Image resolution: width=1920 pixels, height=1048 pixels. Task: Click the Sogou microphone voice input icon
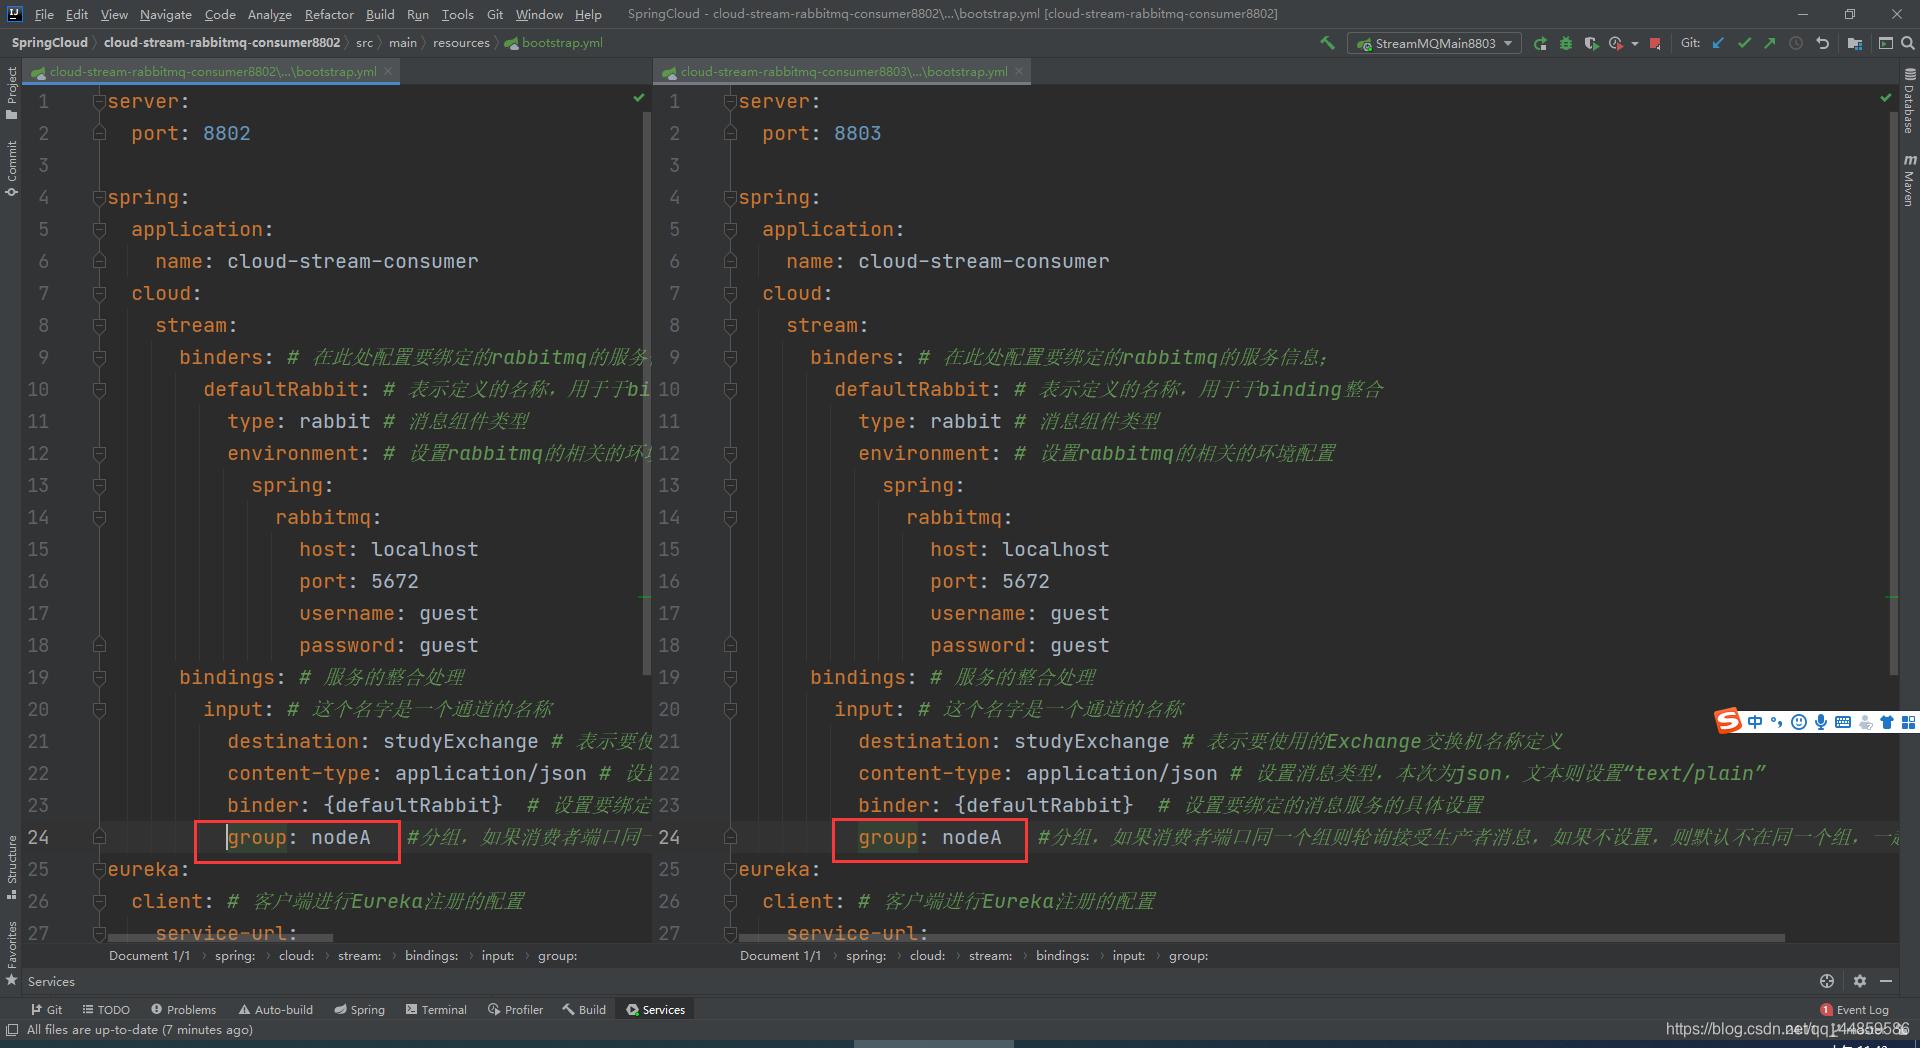tap(1821, 722)
